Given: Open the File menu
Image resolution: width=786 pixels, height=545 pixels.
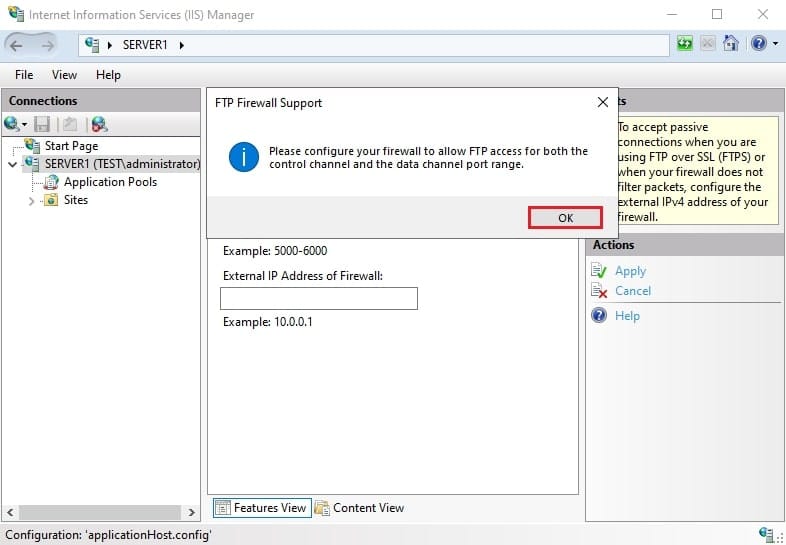Looking at the screenshot, I should (24, 75).
